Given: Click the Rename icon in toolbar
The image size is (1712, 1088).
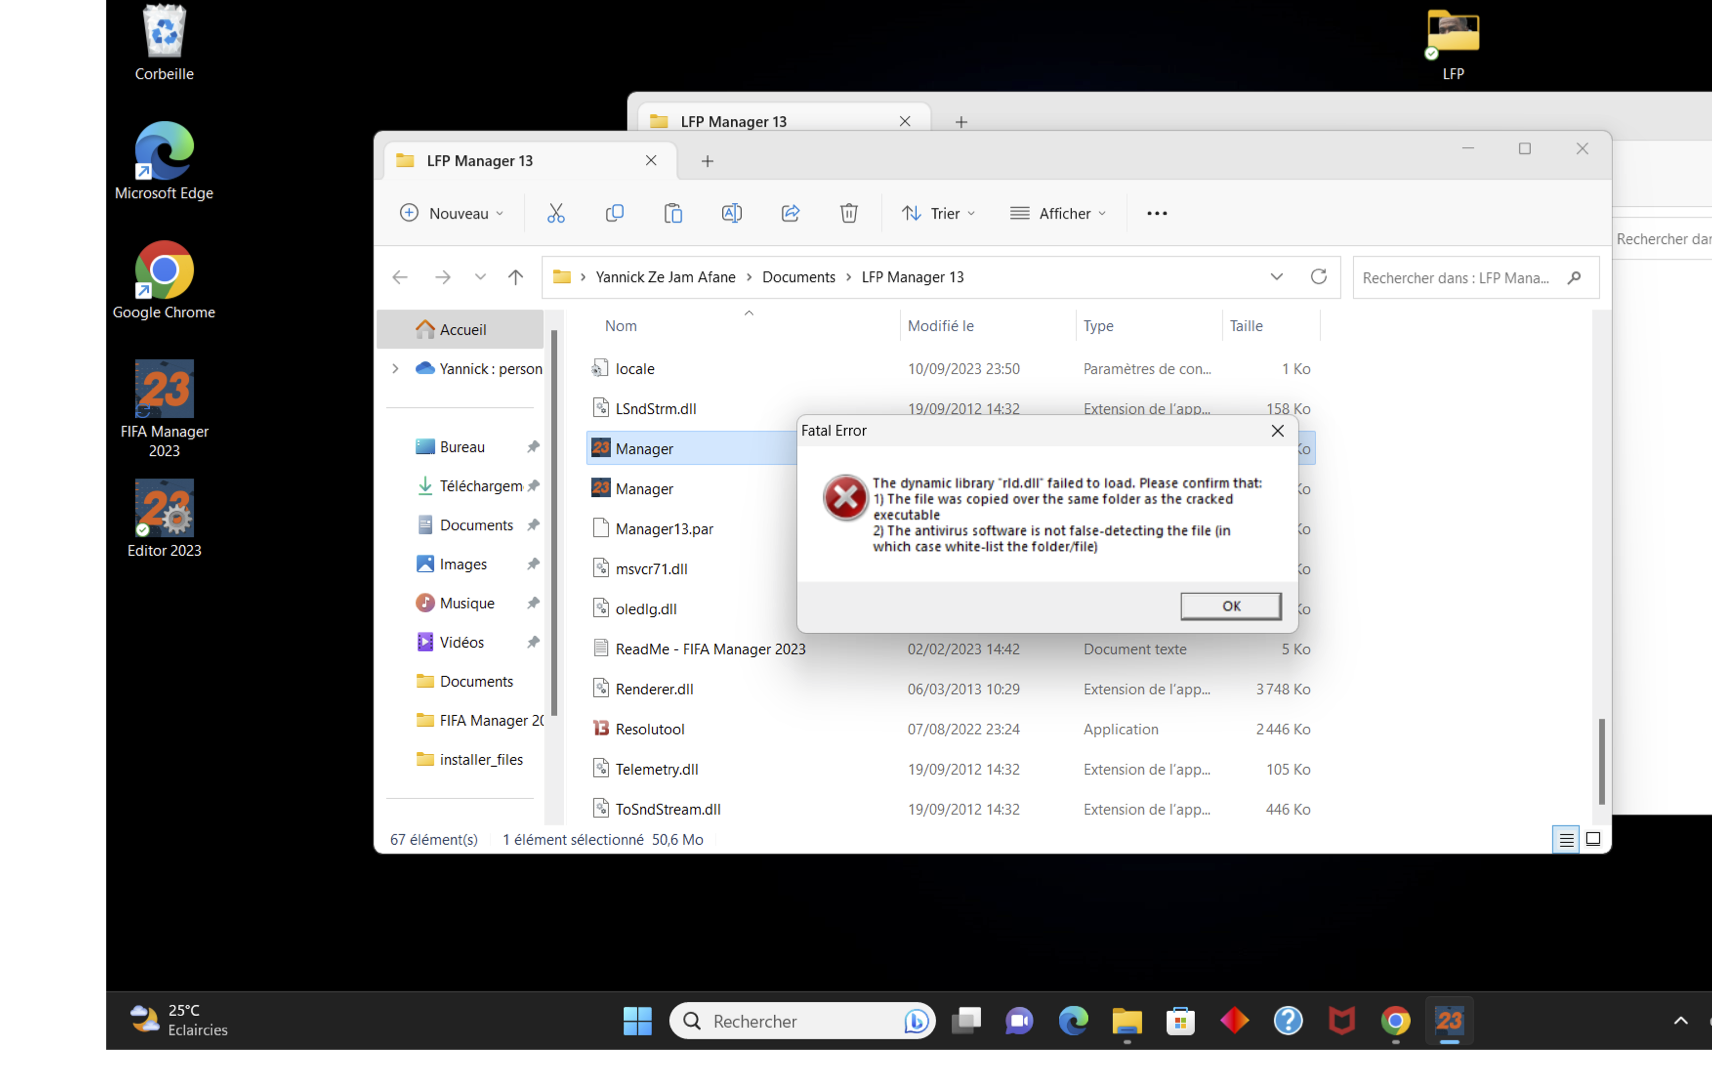Looking at the screenshot, I should tap(732, 213).
